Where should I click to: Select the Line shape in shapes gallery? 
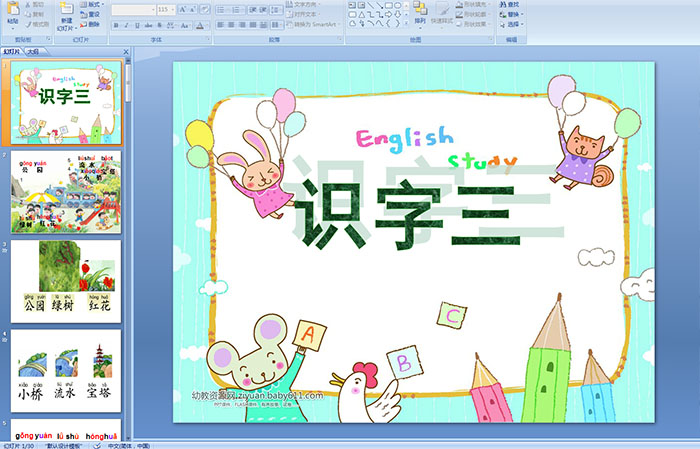coord(371,5)
